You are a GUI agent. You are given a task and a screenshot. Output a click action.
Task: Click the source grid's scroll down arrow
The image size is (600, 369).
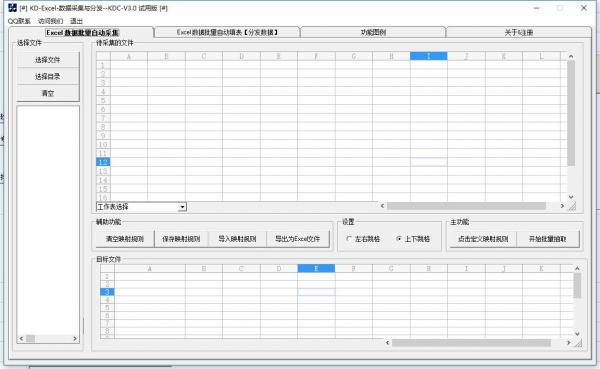(571, 197)
